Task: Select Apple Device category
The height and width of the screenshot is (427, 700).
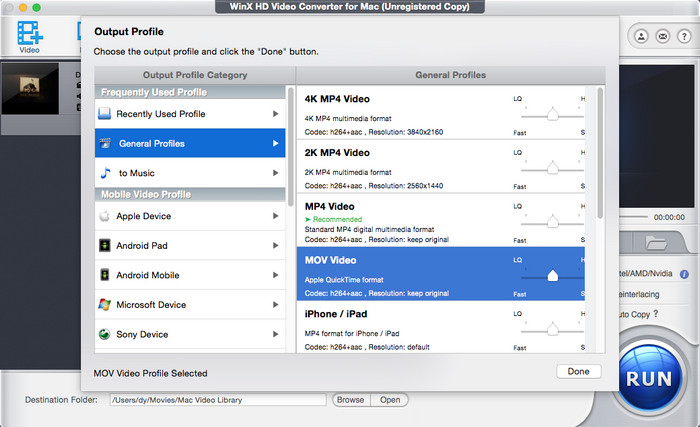Action: pyautogui.click(x=190, y=216)
